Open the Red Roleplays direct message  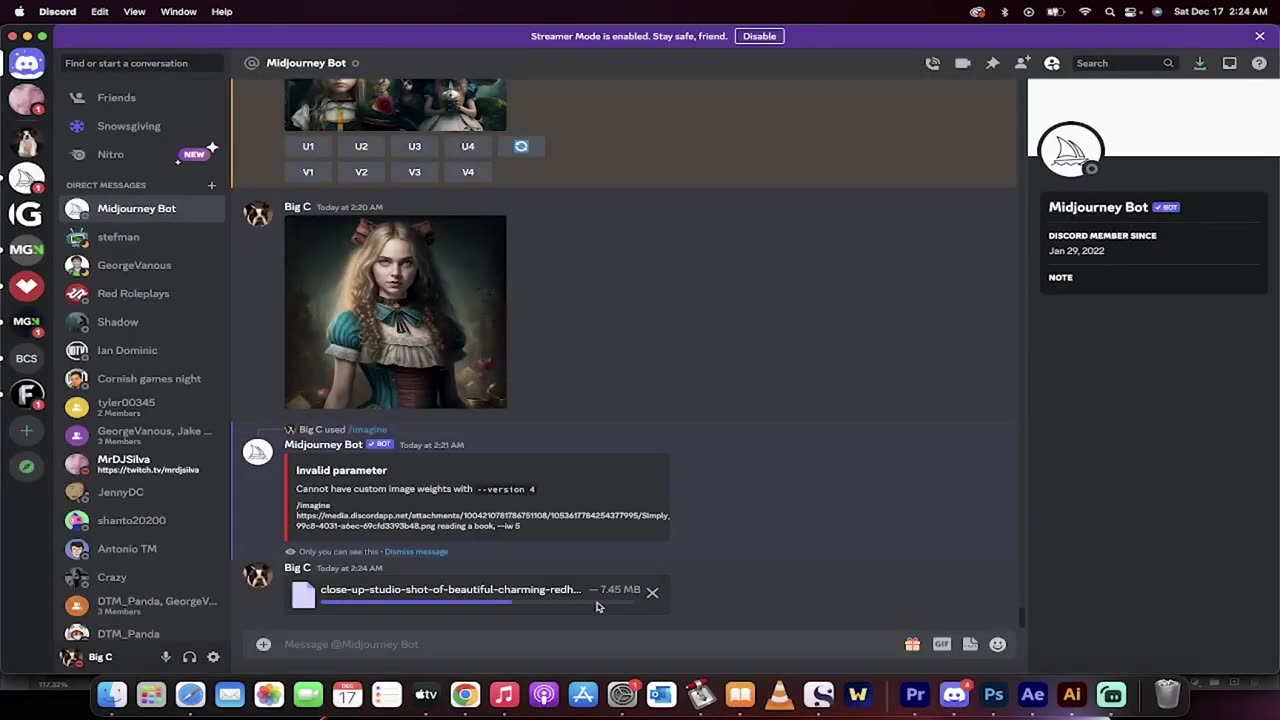[144, 294]
